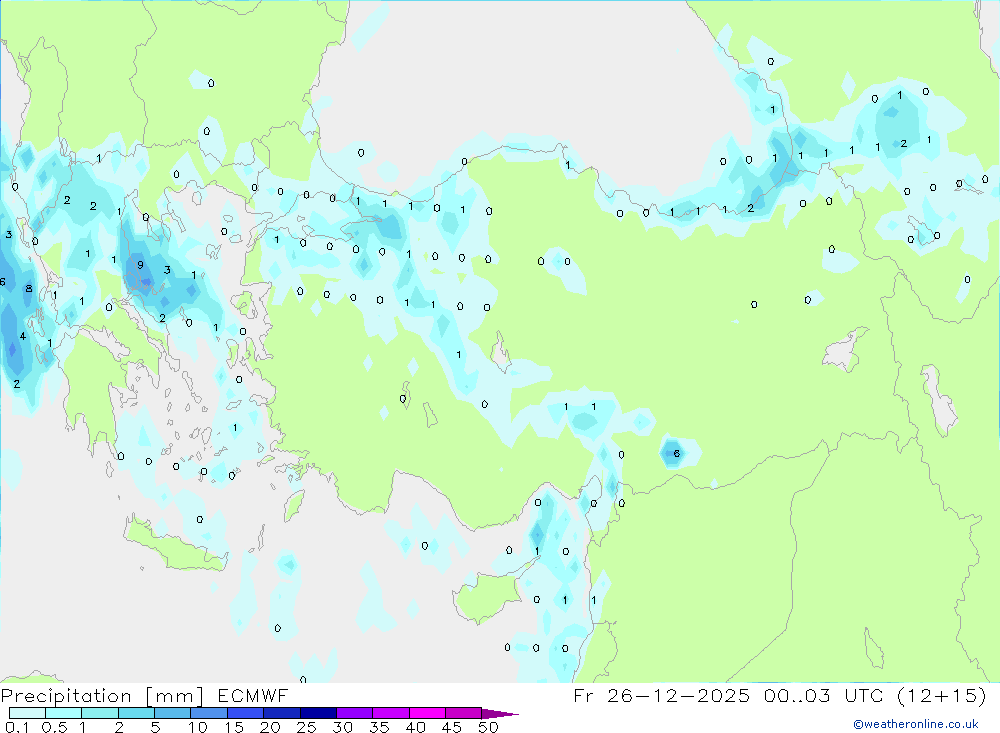Click the '0.1' legend scale label
The width and height of the screenshot is (1000, 733).
pos(17,727)
